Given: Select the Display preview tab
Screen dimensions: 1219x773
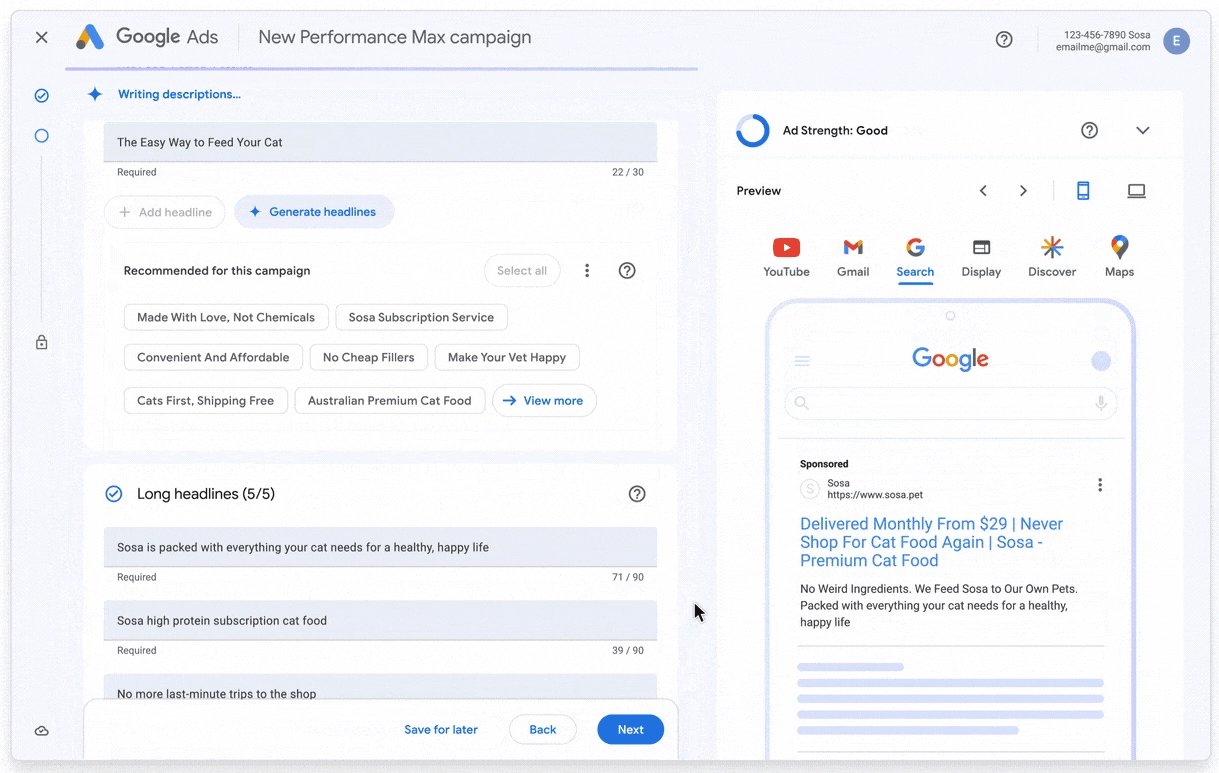Looking at the screenshot, I should (981, 258).
